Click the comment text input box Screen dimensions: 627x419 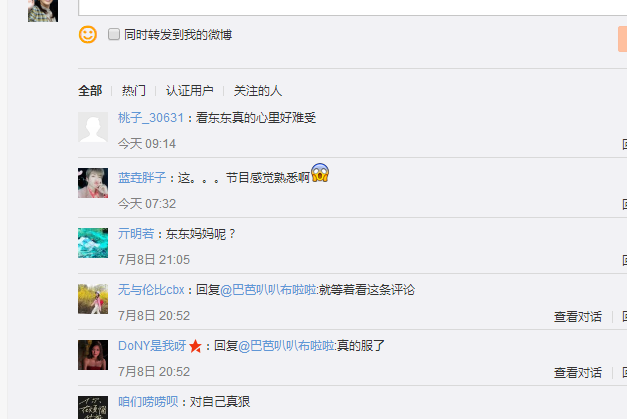pos(352,7)
